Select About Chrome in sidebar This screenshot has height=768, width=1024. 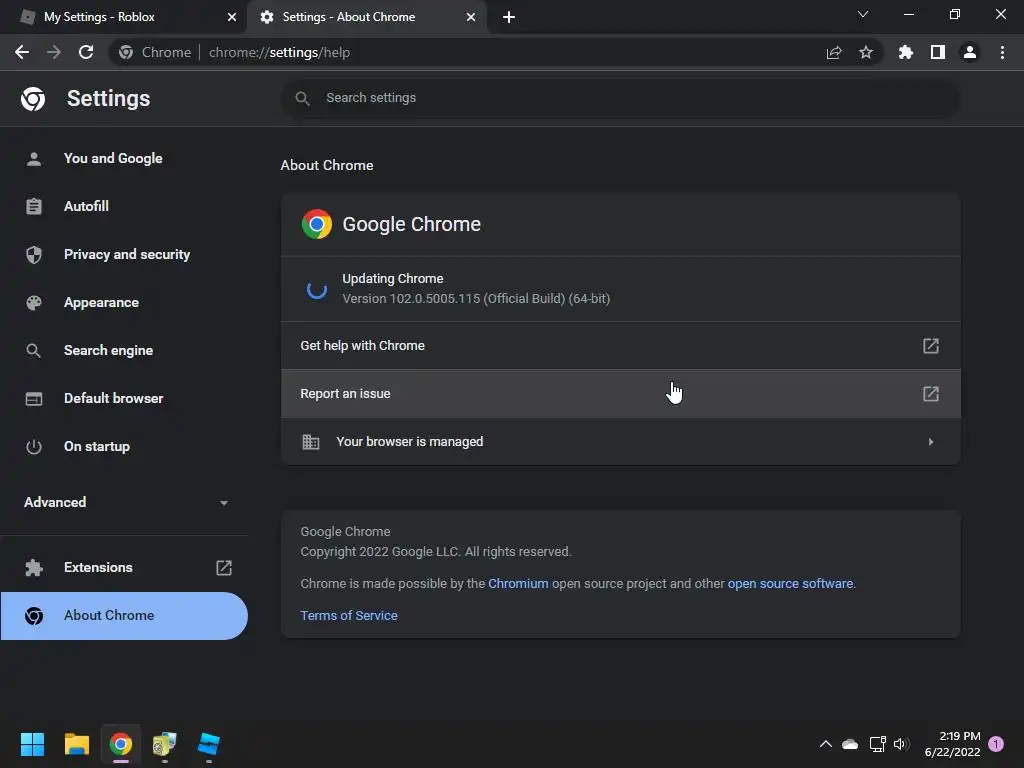(124, 616)
